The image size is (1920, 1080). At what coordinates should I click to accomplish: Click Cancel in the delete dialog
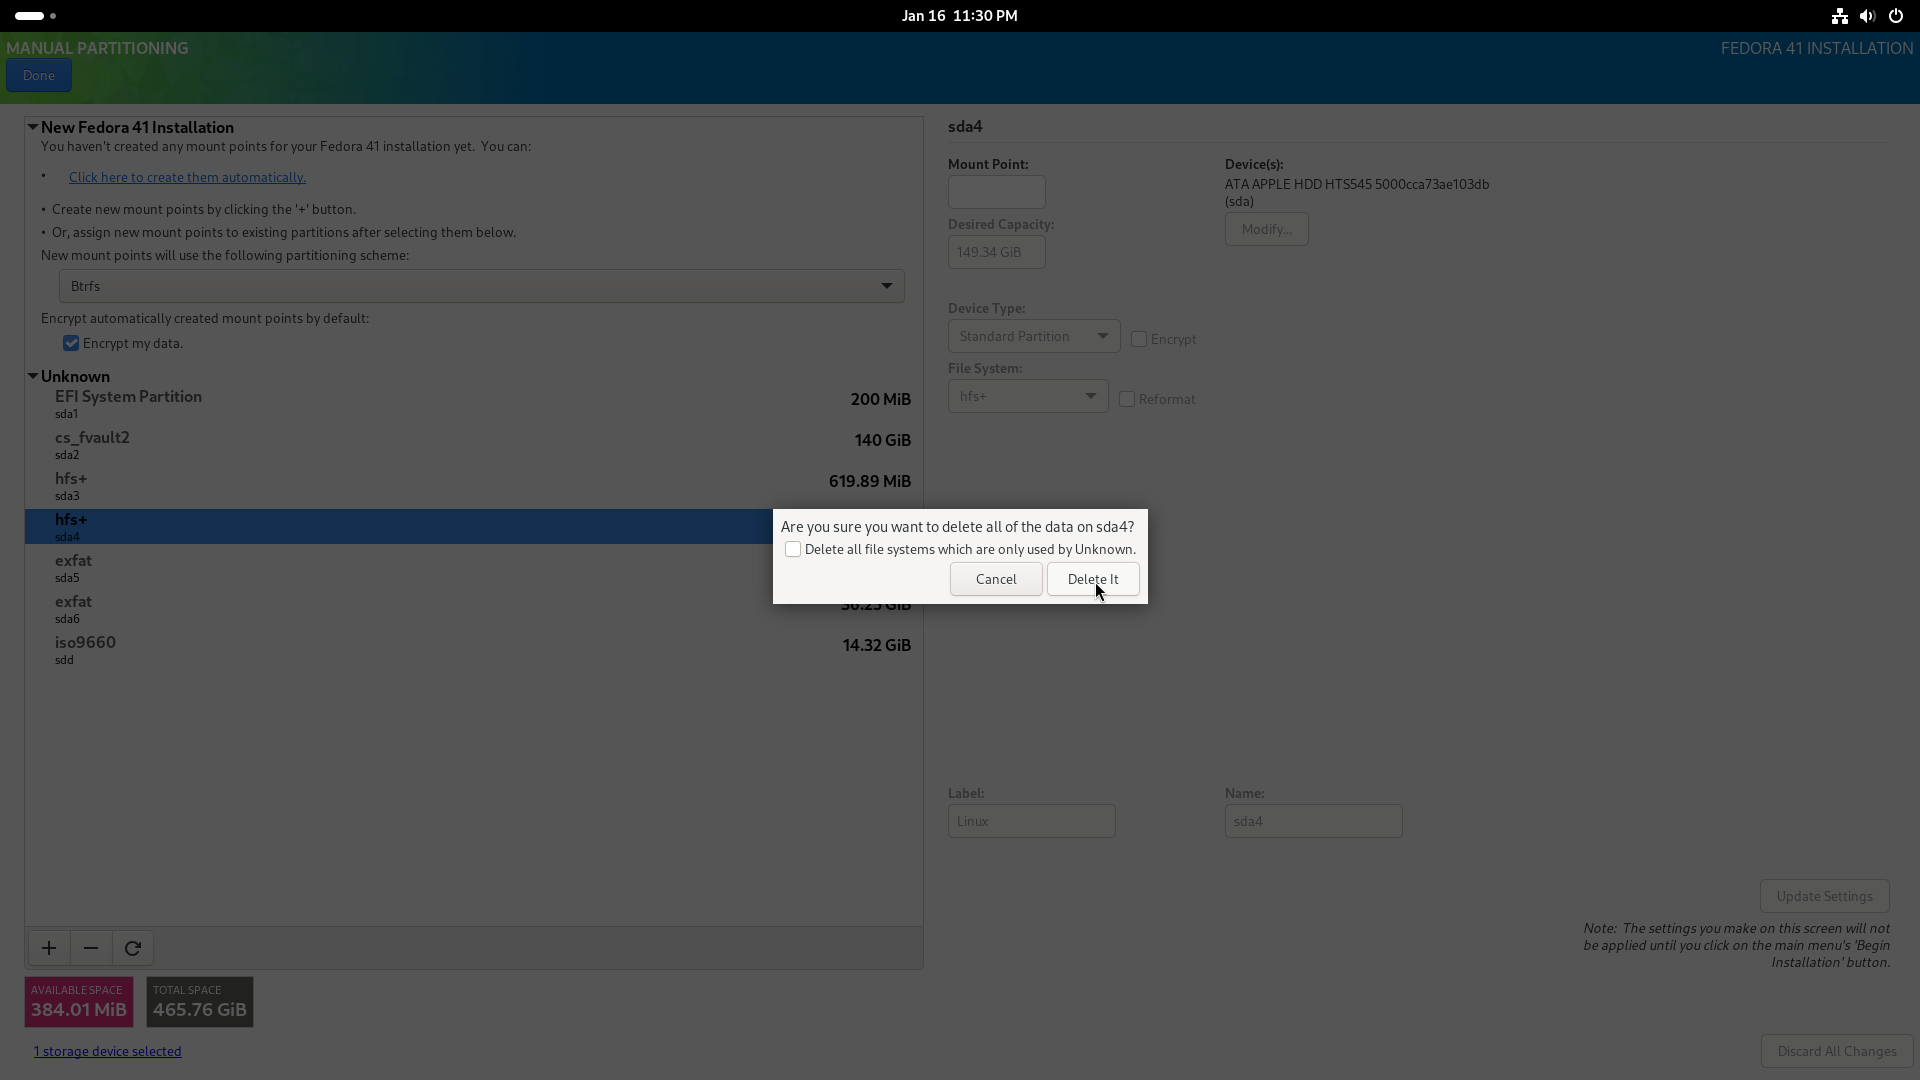996,579
